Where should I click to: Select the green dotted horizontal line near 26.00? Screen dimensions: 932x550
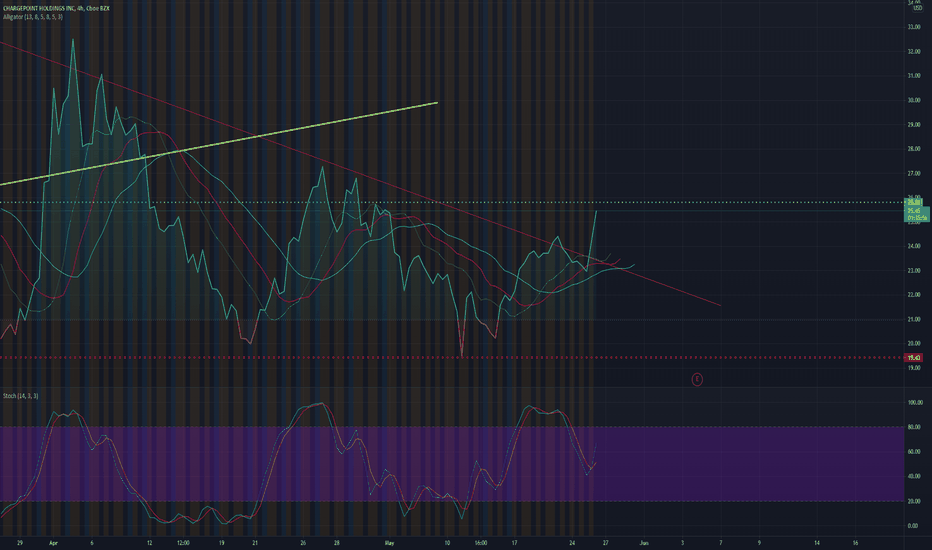[x=452, y=203]
